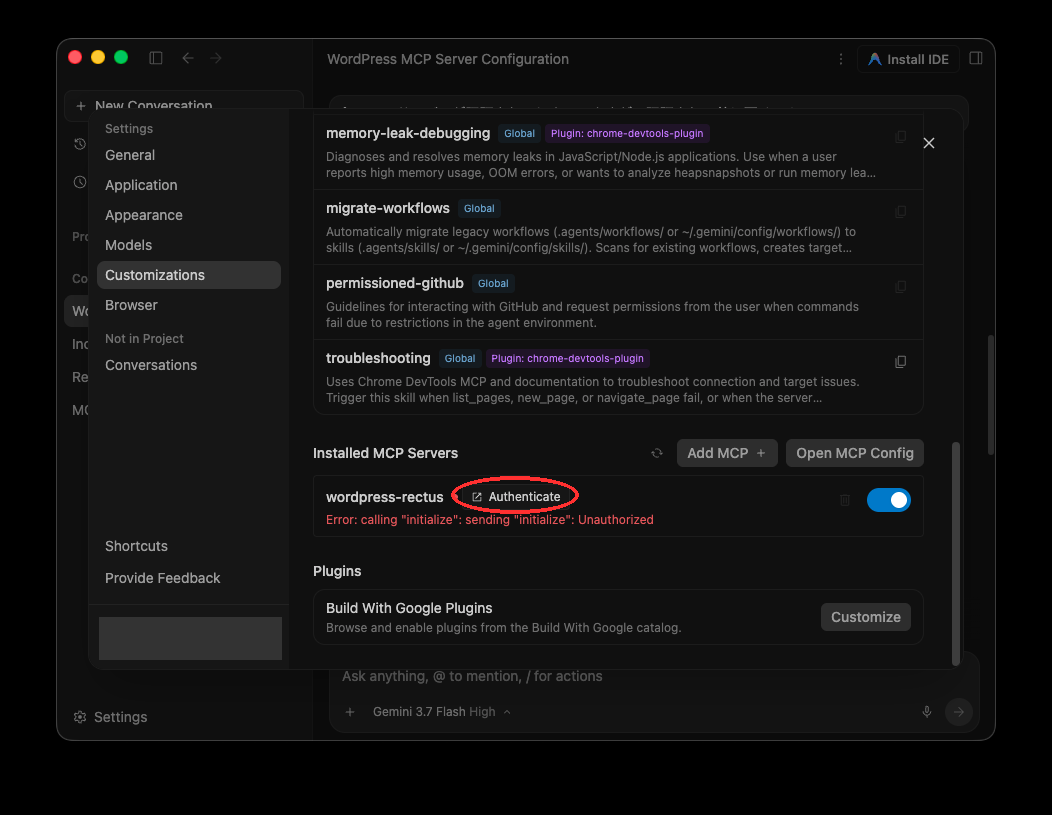Click Plugin: chrome-devtools-plugin tag on troubleshooting
Viewport: 1052px width, 815px height.
point(567,359)
